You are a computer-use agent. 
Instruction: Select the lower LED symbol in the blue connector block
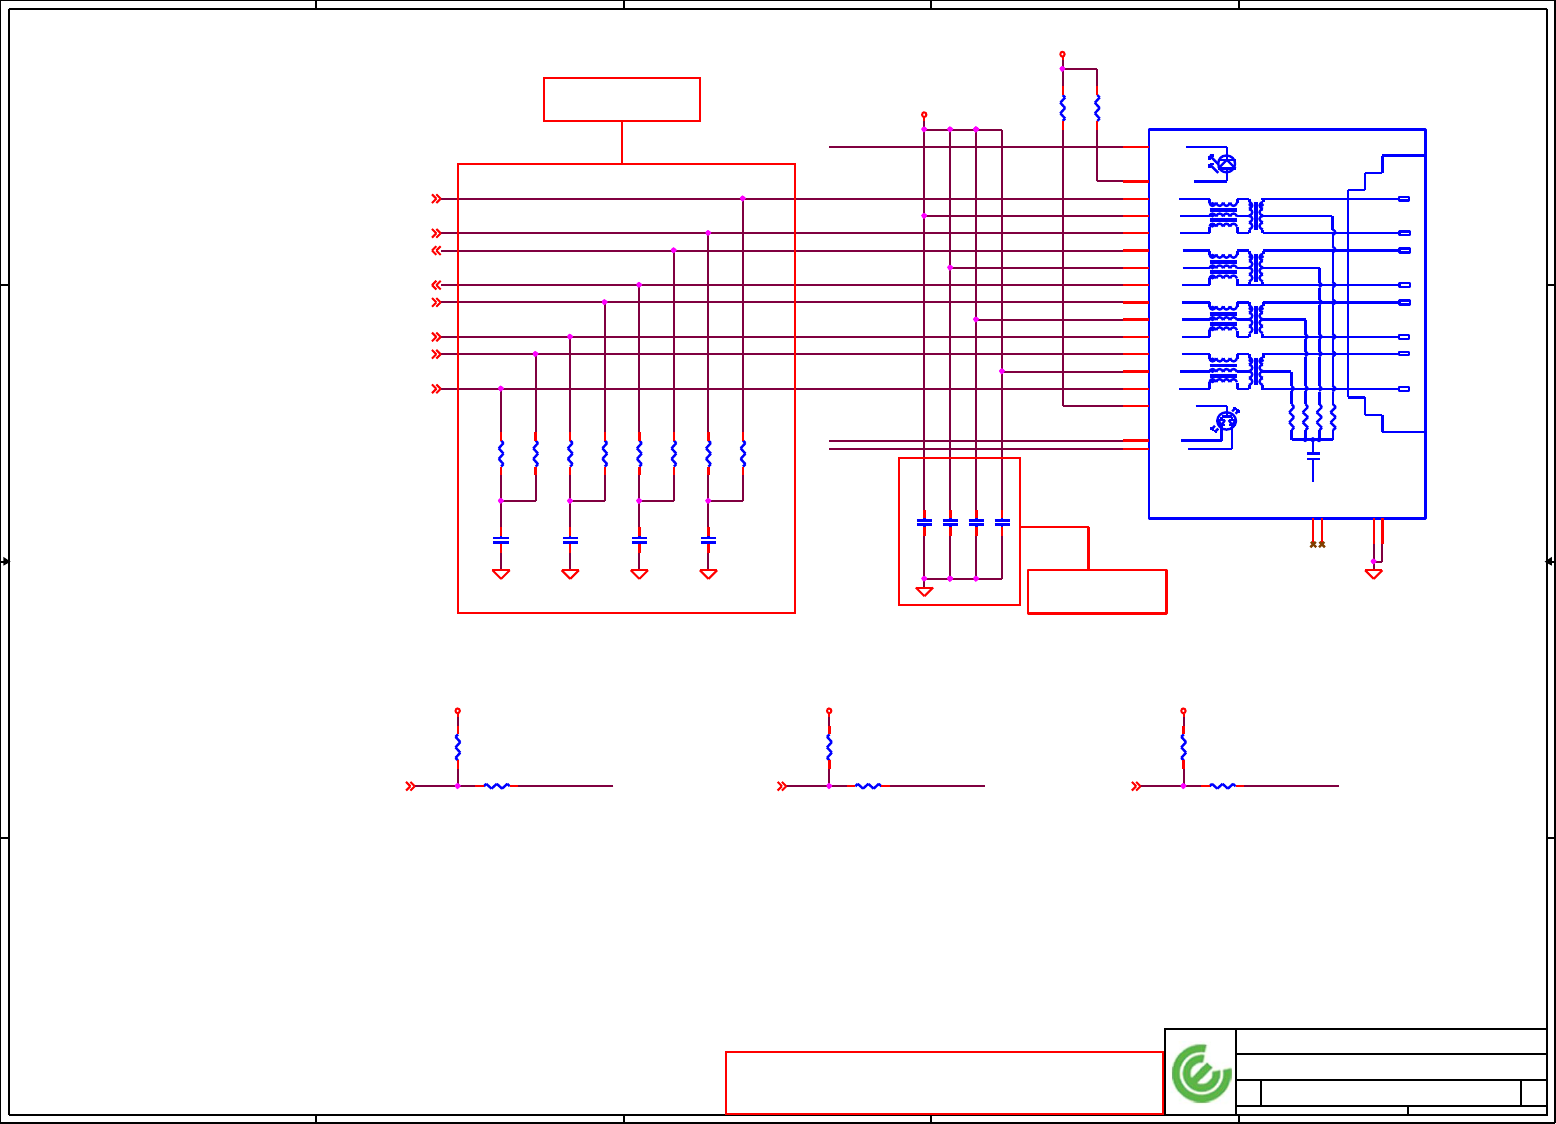coord(1225,420)
